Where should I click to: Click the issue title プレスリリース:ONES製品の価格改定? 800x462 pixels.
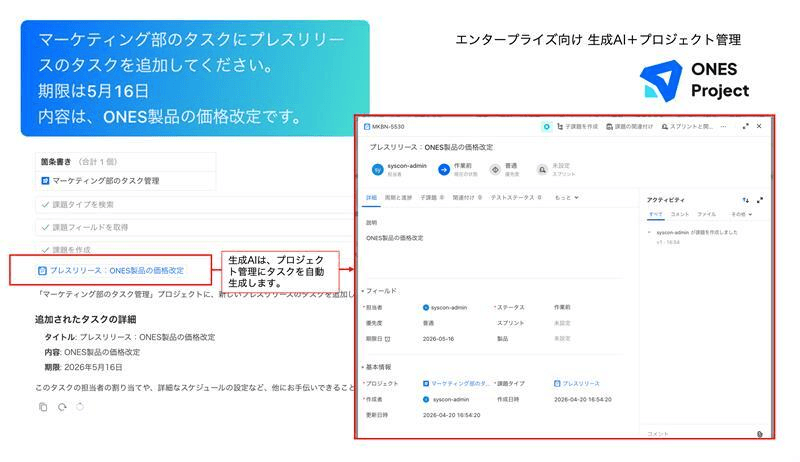(431, 147)
